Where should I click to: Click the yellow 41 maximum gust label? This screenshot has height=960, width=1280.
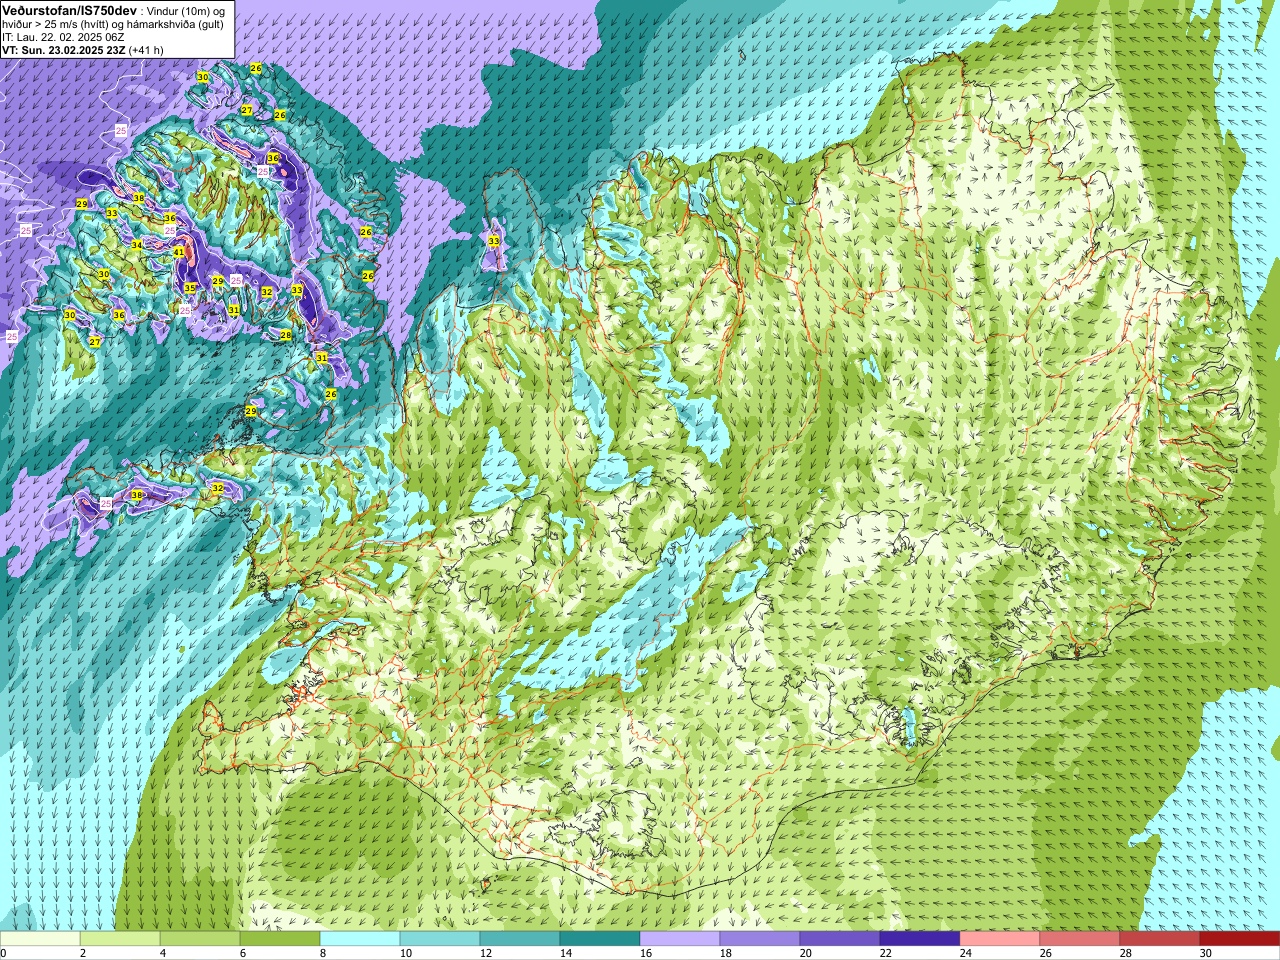point(179,252)
